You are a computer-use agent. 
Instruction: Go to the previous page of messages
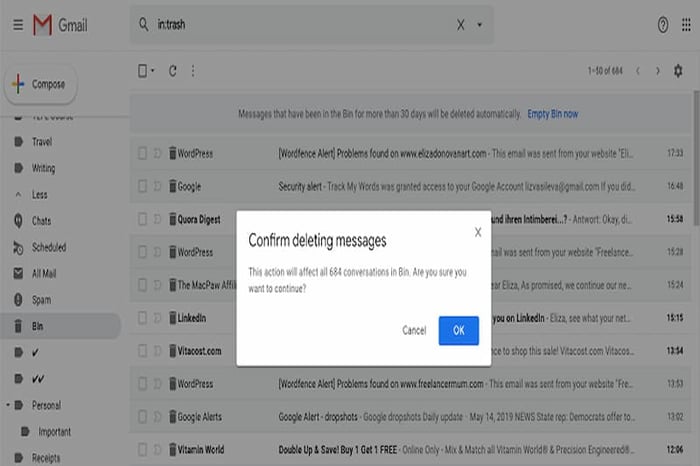[638, 71]
